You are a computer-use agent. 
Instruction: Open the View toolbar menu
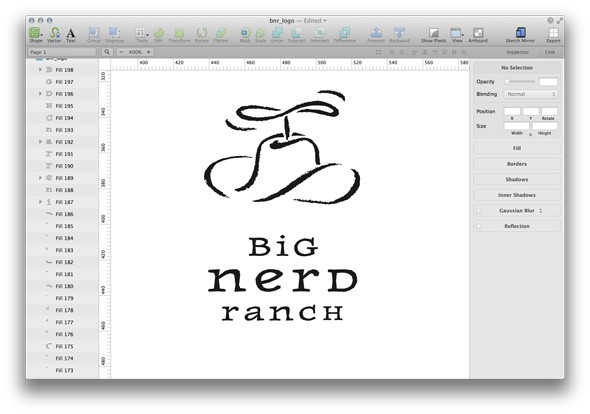[x=457, y=35]
